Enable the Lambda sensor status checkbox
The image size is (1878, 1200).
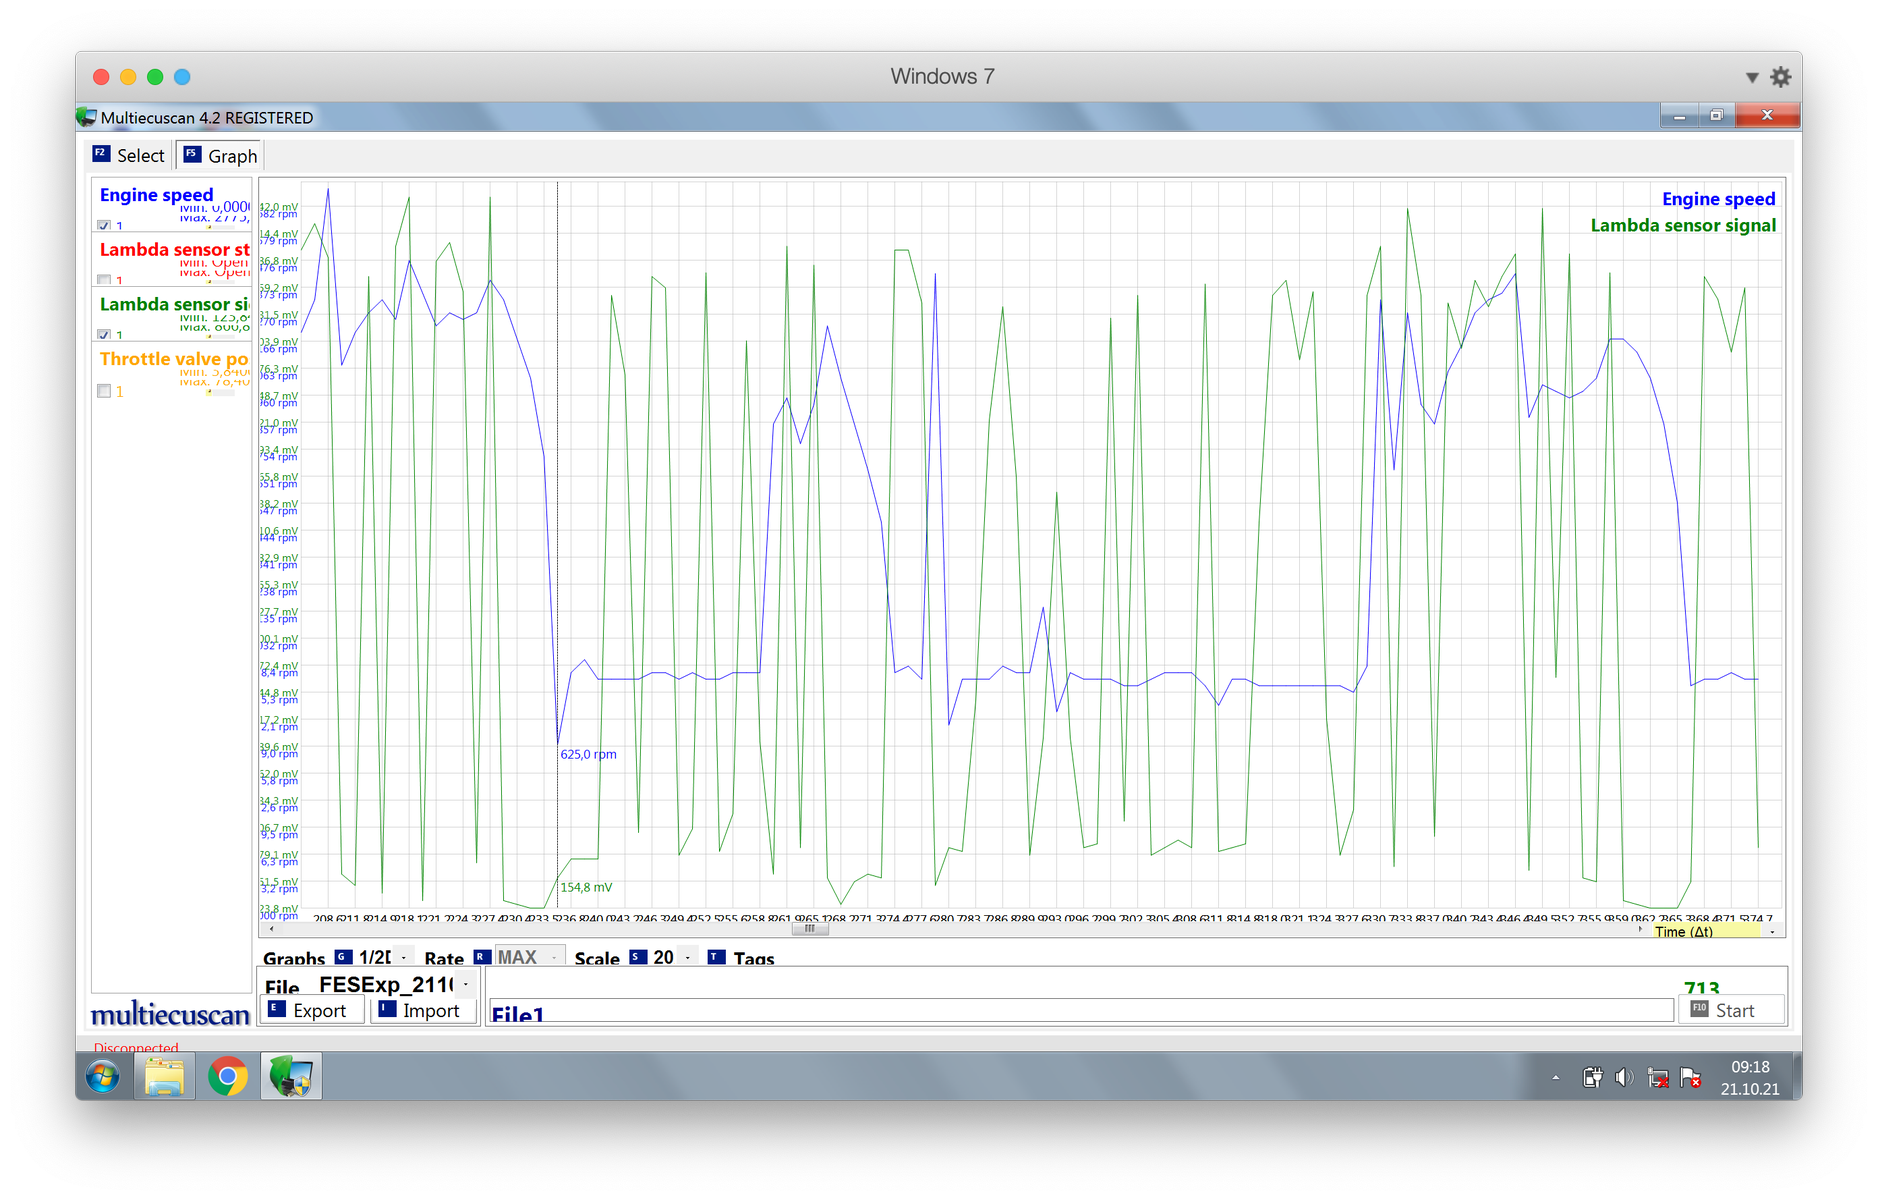point(104,280)
